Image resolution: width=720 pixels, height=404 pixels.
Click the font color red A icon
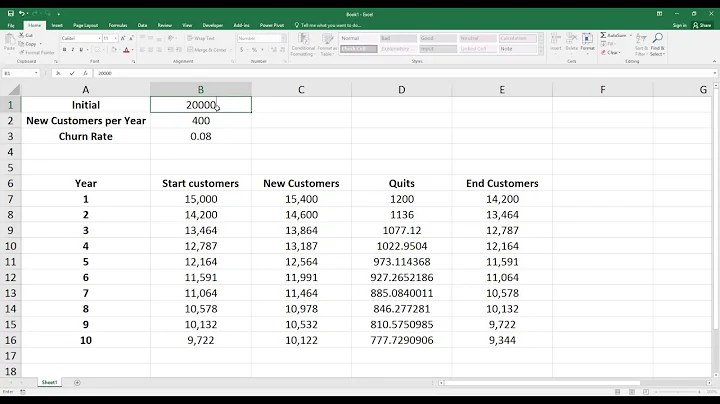126,50
